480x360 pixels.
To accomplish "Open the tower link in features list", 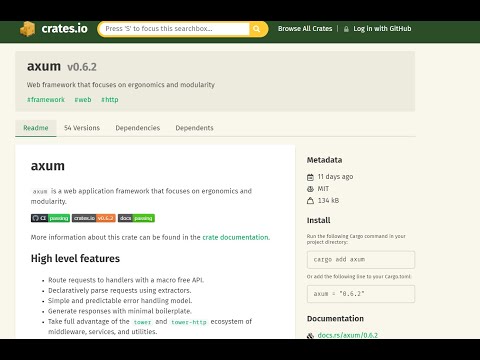I will [142, 322].
